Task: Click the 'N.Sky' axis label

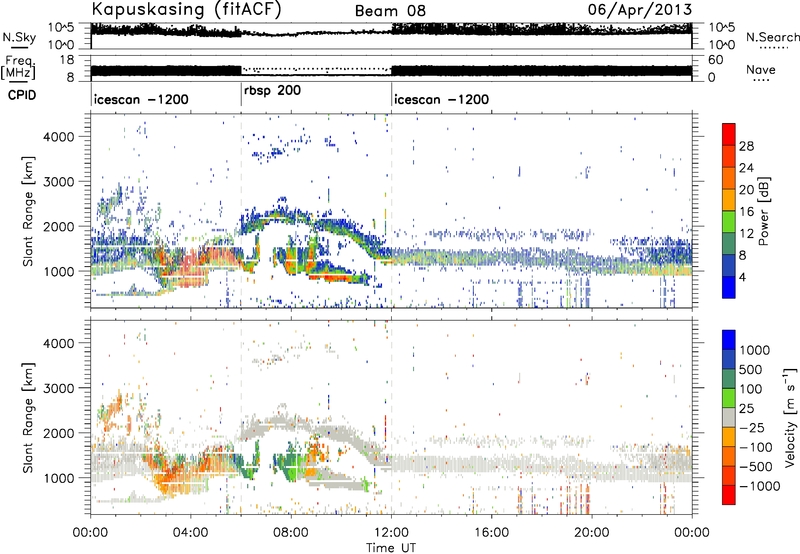Action: tap(19, 37)
